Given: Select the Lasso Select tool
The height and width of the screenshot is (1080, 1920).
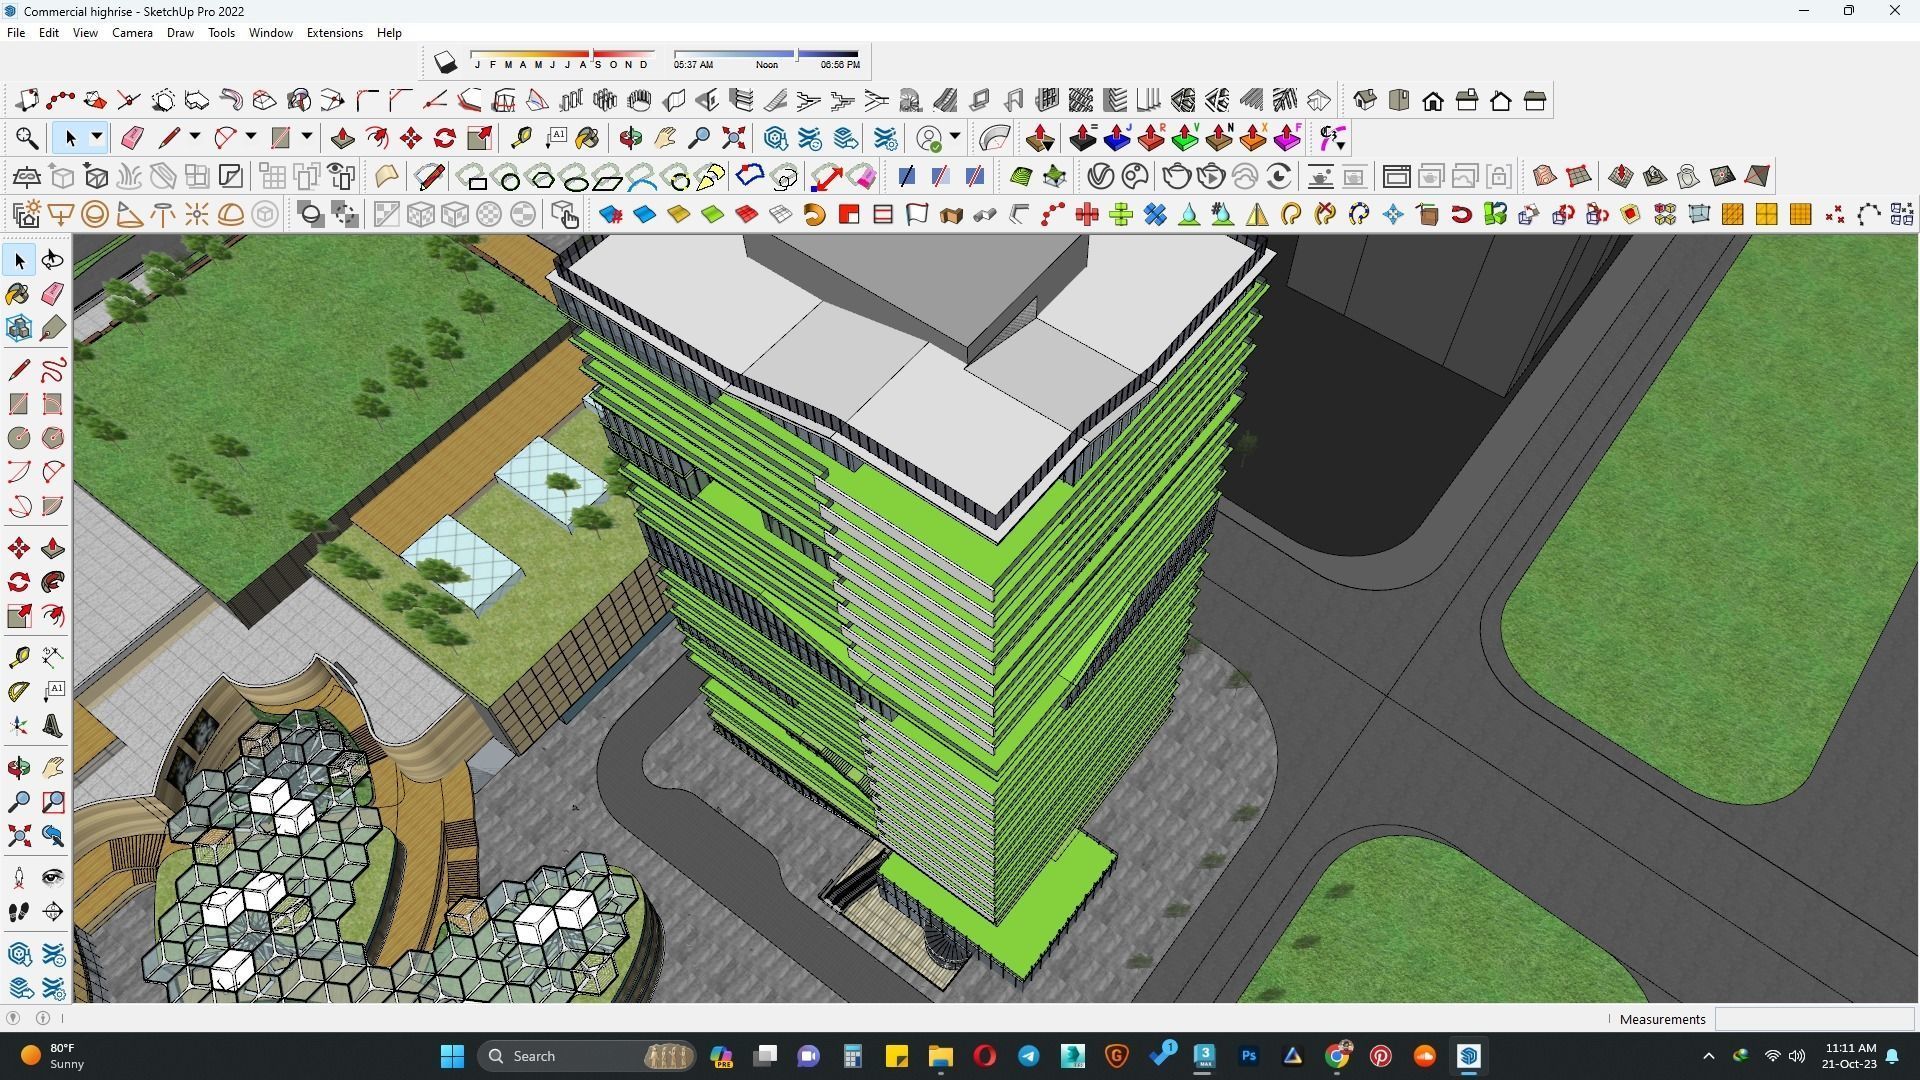Looking at the screenshot, I should (x=53, y=260).
